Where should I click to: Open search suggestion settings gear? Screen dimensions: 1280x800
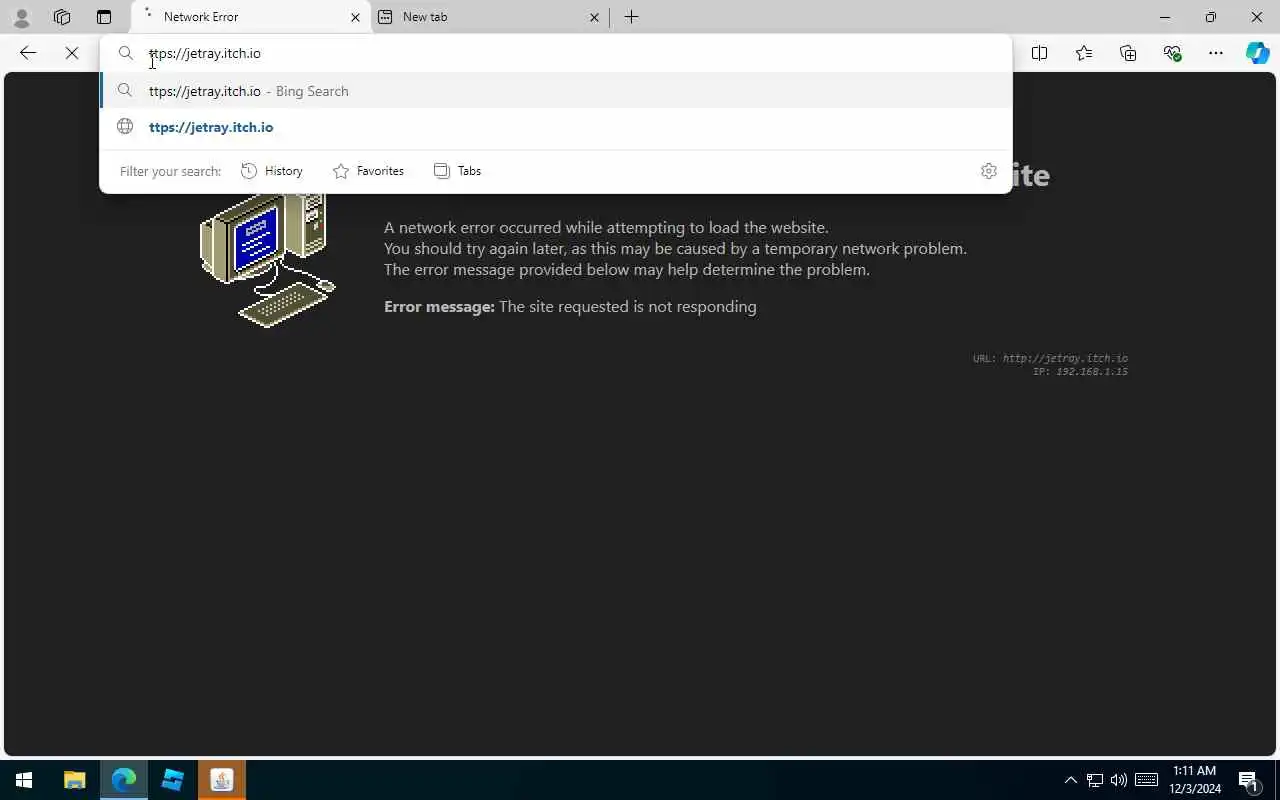click(x=989, y=171)
